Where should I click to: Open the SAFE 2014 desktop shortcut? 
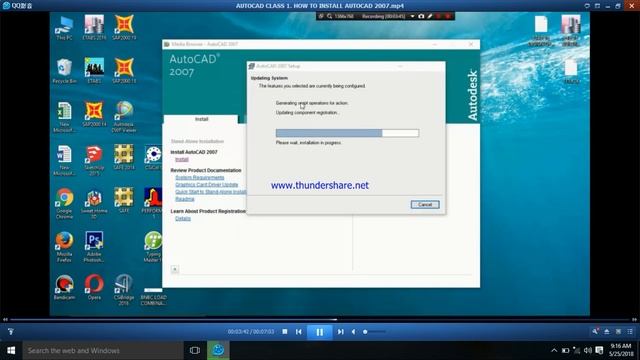(124, 158)
